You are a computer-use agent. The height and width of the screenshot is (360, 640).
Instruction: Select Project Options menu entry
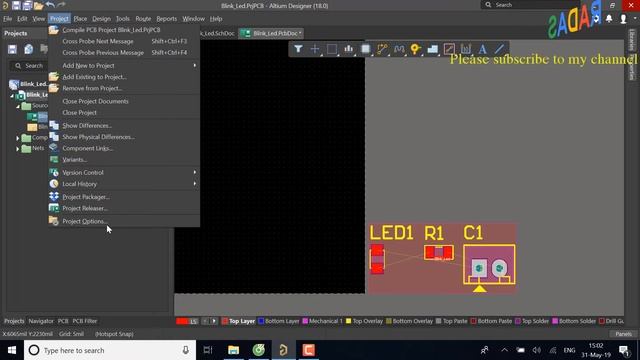[x=124, y=221]
